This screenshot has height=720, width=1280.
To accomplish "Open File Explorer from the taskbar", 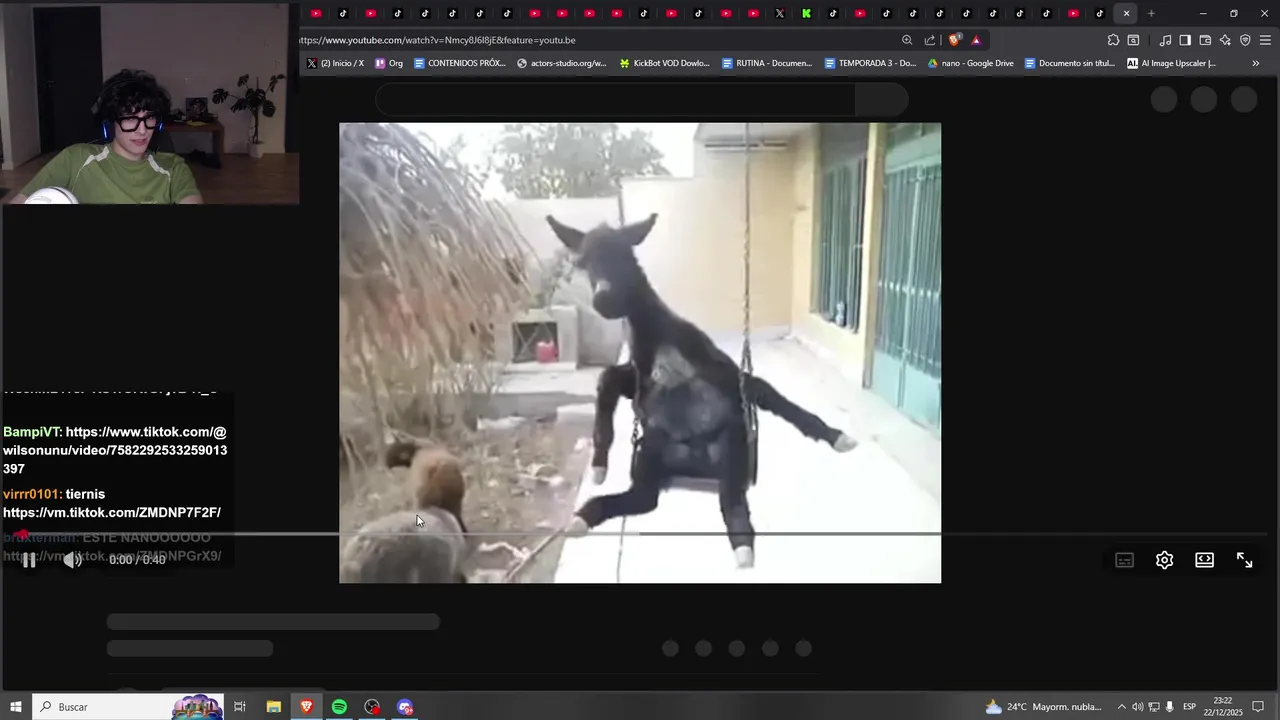I will 273,707.
